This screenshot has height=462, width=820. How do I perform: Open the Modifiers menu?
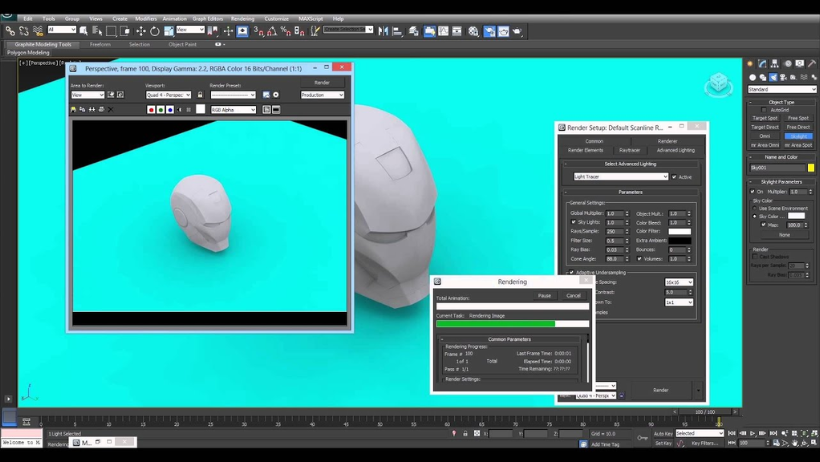146,19
